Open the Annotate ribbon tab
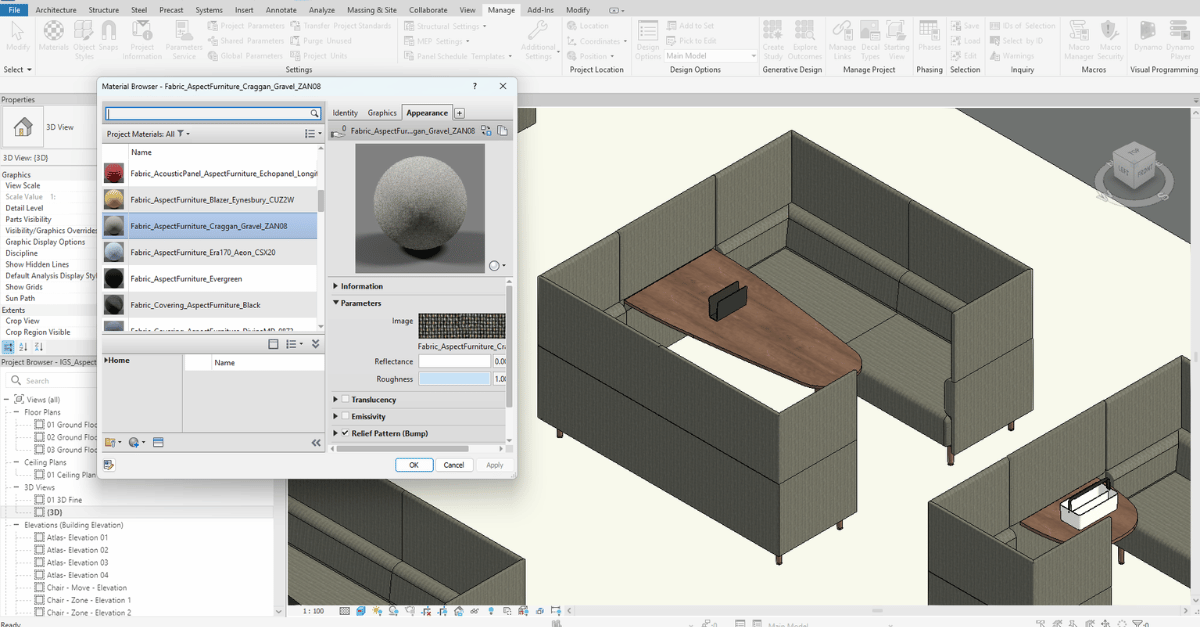This screenshot has height=627, width=1200. tap(281, 10)
